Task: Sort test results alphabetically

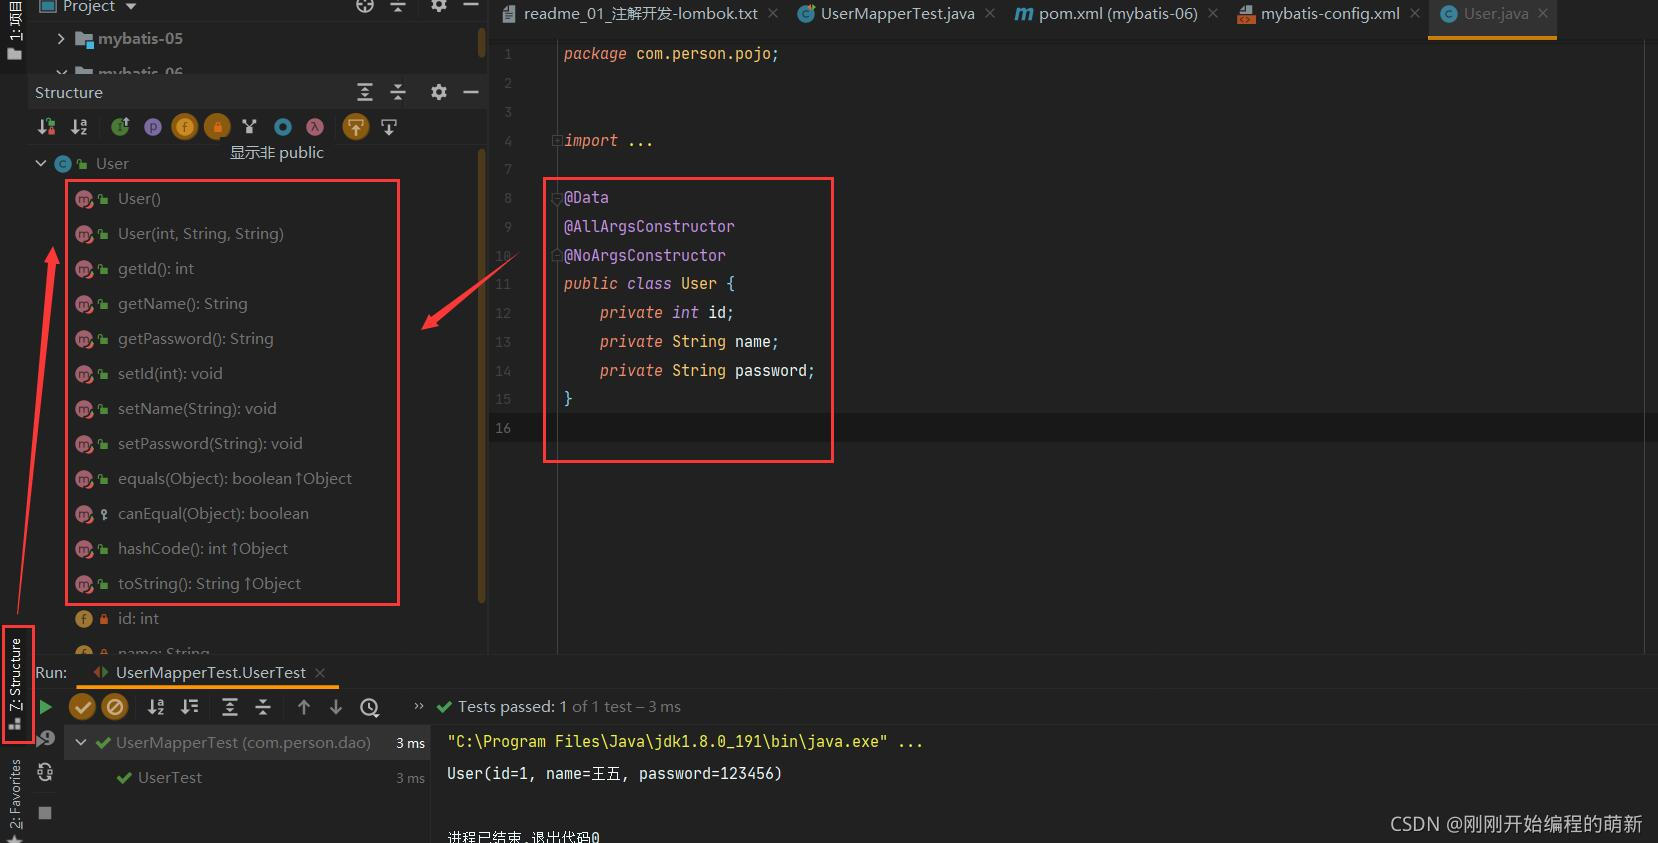Action: (x=156, y=707)
